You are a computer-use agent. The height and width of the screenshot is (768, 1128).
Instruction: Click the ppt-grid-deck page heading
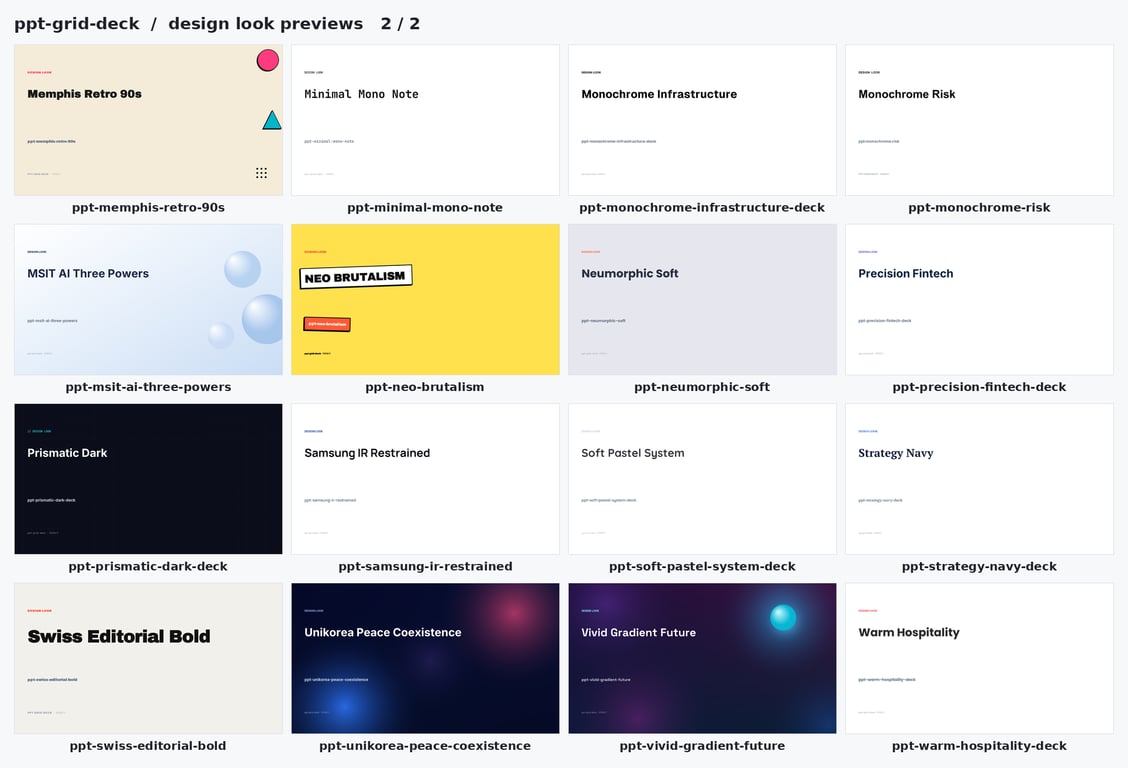77,24
